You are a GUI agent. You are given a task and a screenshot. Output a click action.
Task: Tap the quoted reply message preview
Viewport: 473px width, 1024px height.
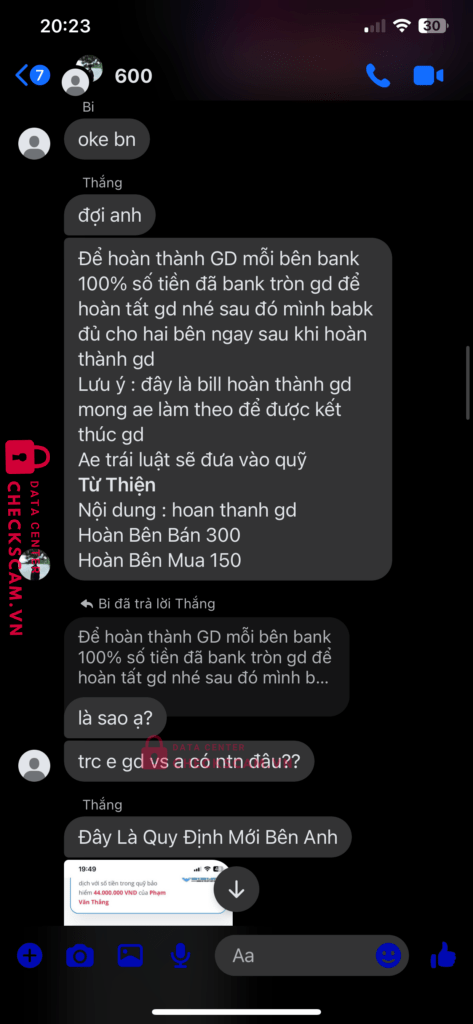(x=206, y=658)
